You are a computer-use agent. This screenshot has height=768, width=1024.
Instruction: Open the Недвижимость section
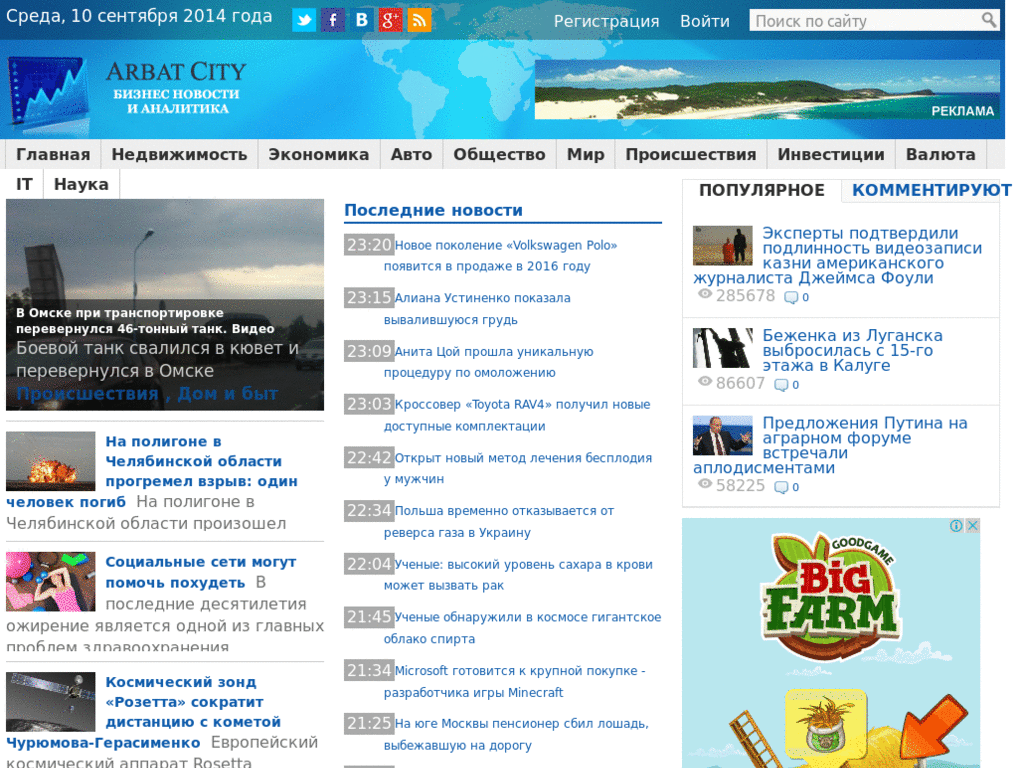click(x=179, y=155)
